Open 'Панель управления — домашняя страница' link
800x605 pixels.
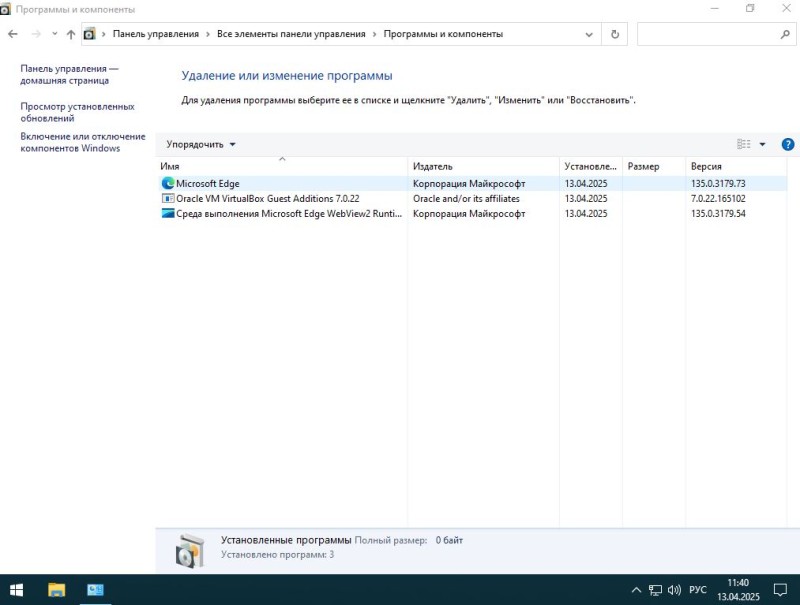pos(69,74)
